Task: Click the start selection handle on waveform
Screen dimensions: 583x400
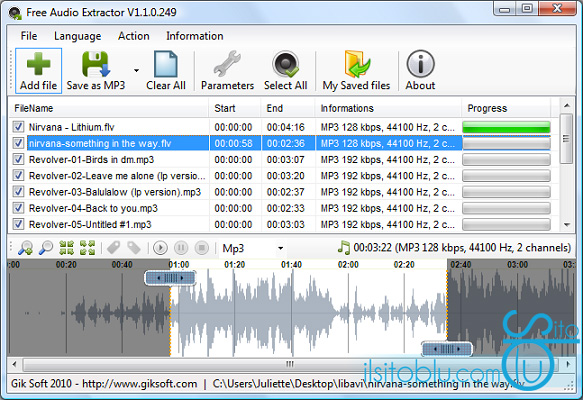Action: [x=170, y=278]
